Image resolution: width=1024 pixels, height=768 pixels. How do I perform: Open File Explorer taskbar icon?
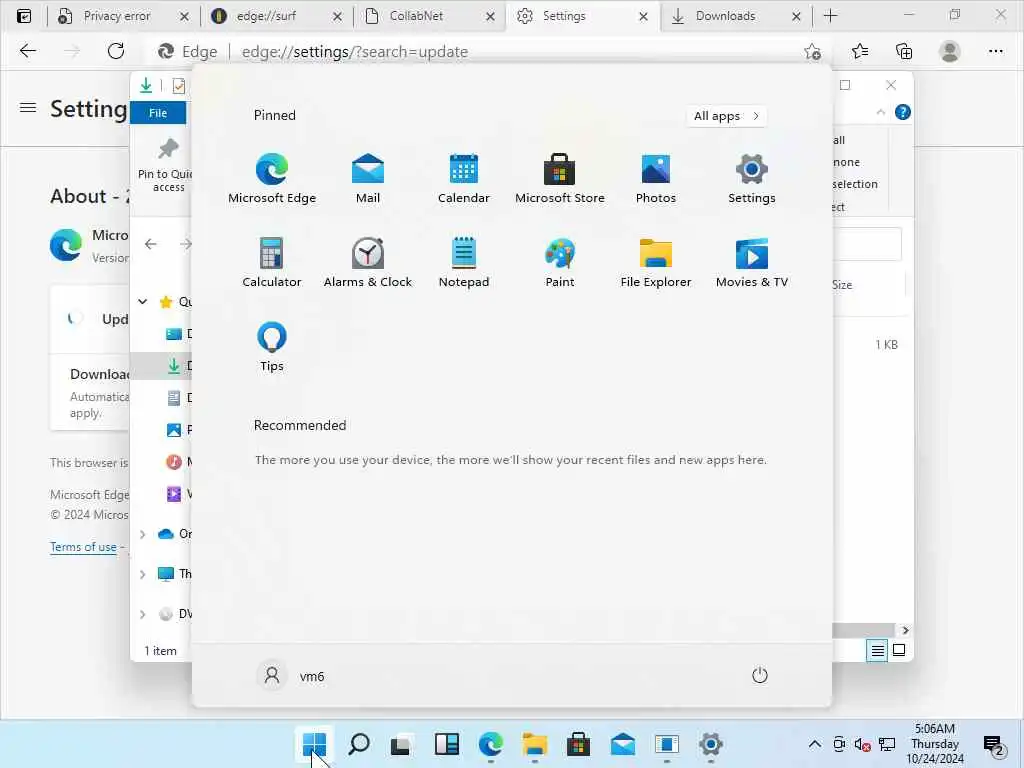tap(534, 744)
